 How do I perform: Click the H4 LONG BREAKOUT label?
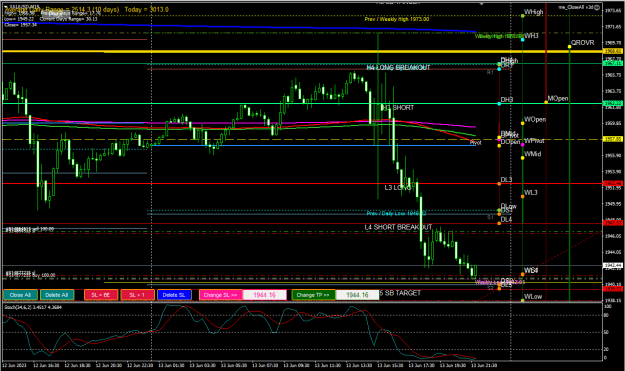(398, 68)
